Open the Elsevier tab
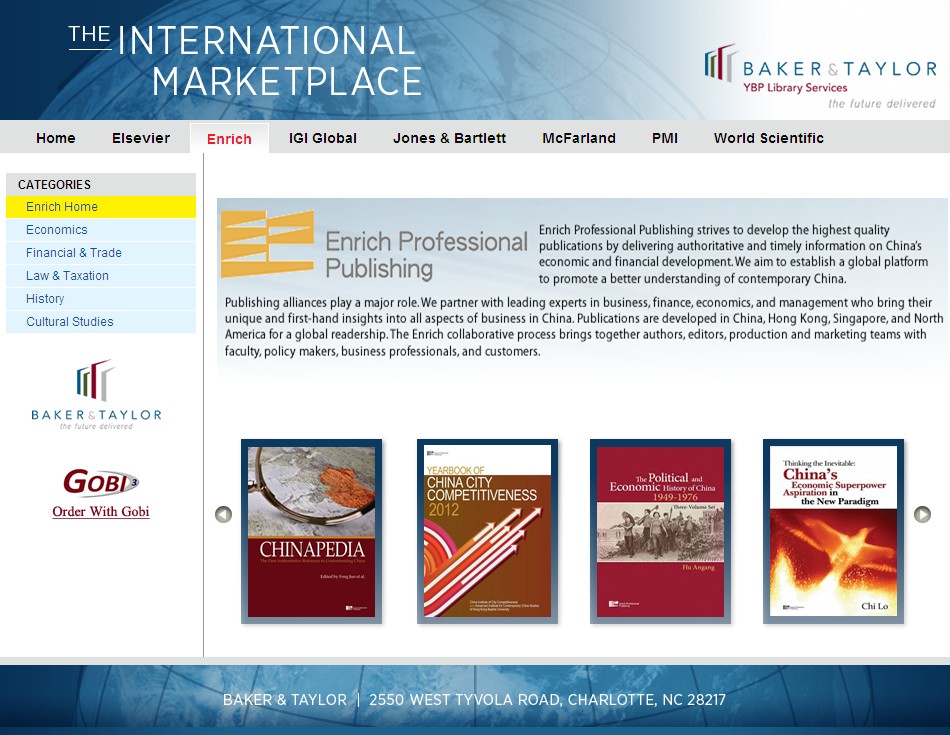 (141, 138)
